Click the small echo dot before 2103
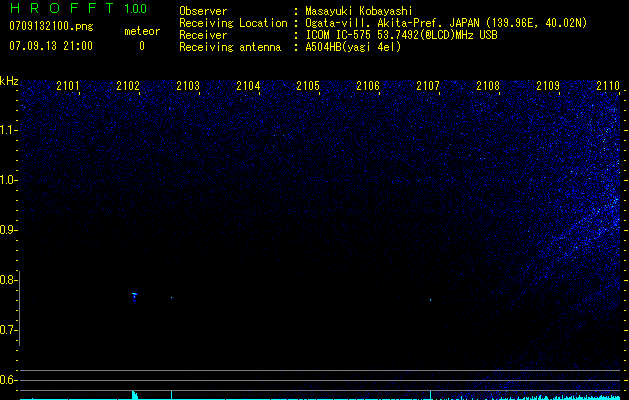This screenshot has width=629, height=400. point(171,298)
